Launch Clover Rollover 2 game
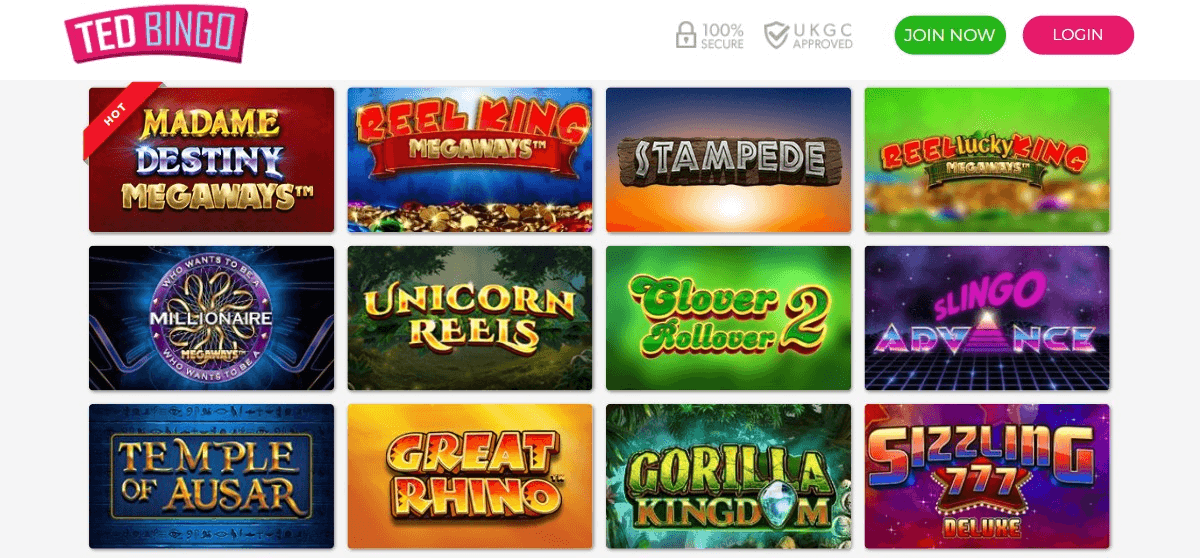This screenshot has height=558, width=1200. (728, 318)
